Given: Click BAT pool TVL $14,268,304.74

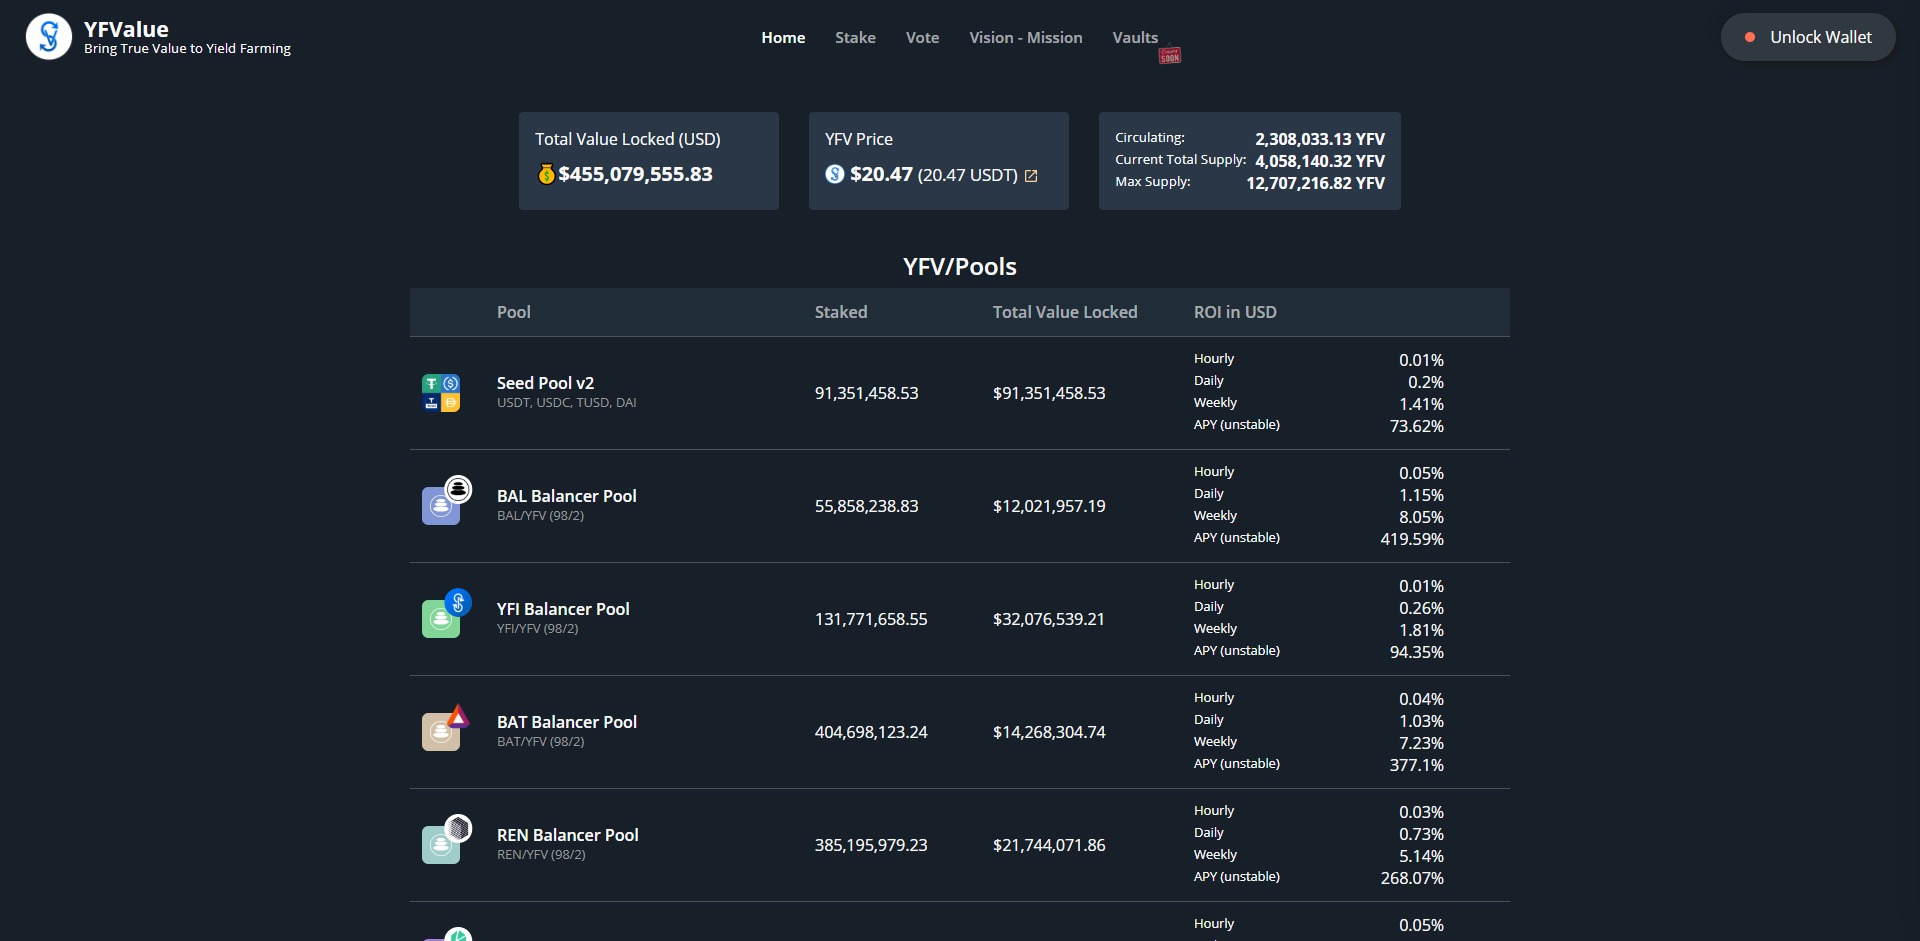Looking at the screenshot, I should [1049, 732].
